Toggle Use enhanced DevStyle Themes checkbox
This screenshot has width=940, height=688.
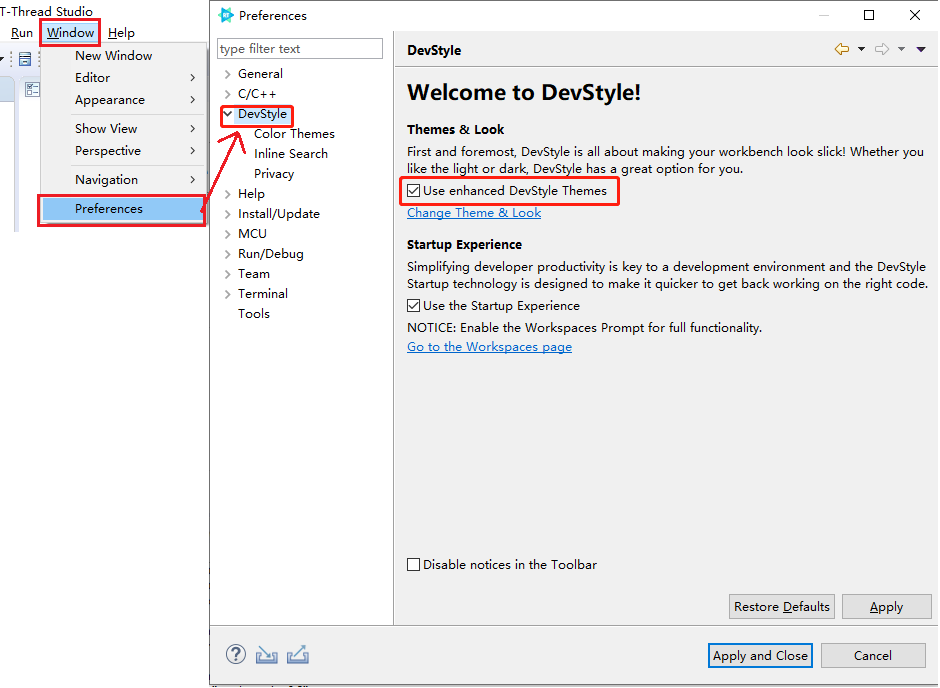tap(413, 191)
